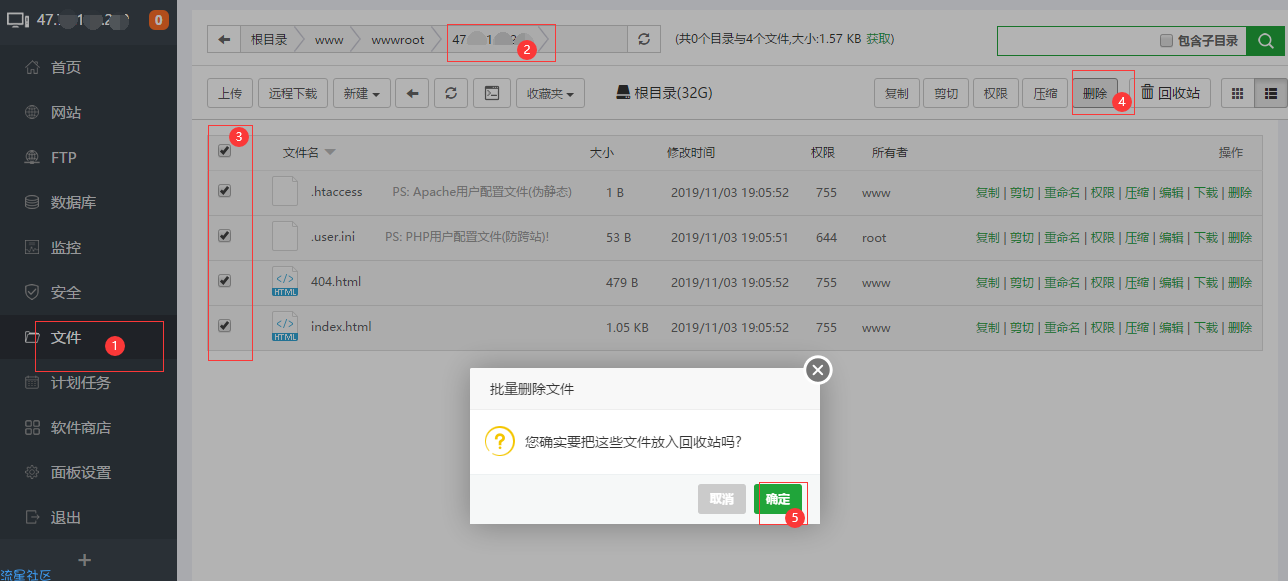This screenshot has width=1288, height=581.
Task: Click the 面板设置 gear icon
Action: 32,473
